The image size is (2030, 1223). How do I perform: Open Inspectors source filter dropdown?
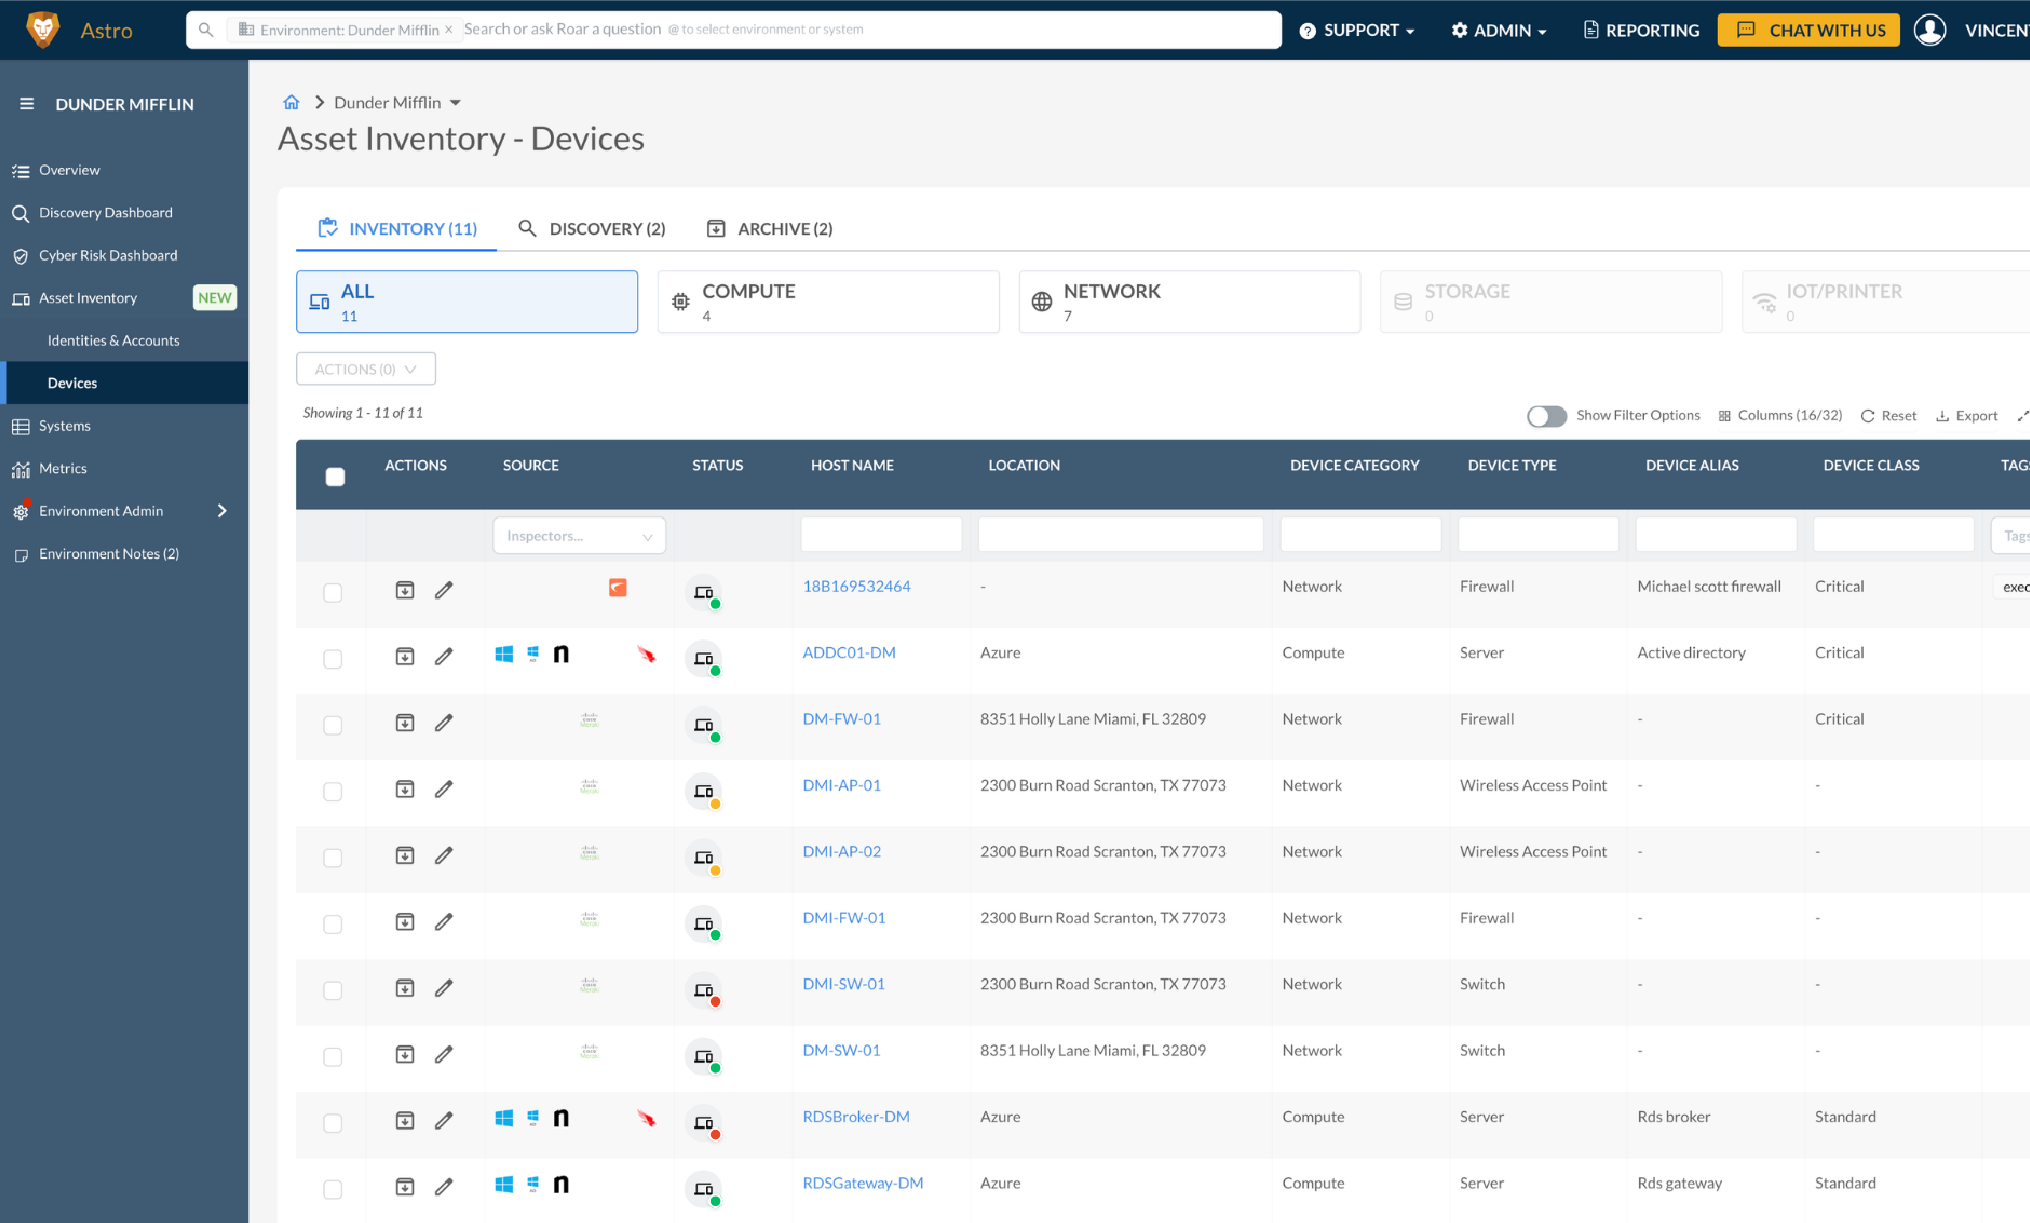(579, 536)
